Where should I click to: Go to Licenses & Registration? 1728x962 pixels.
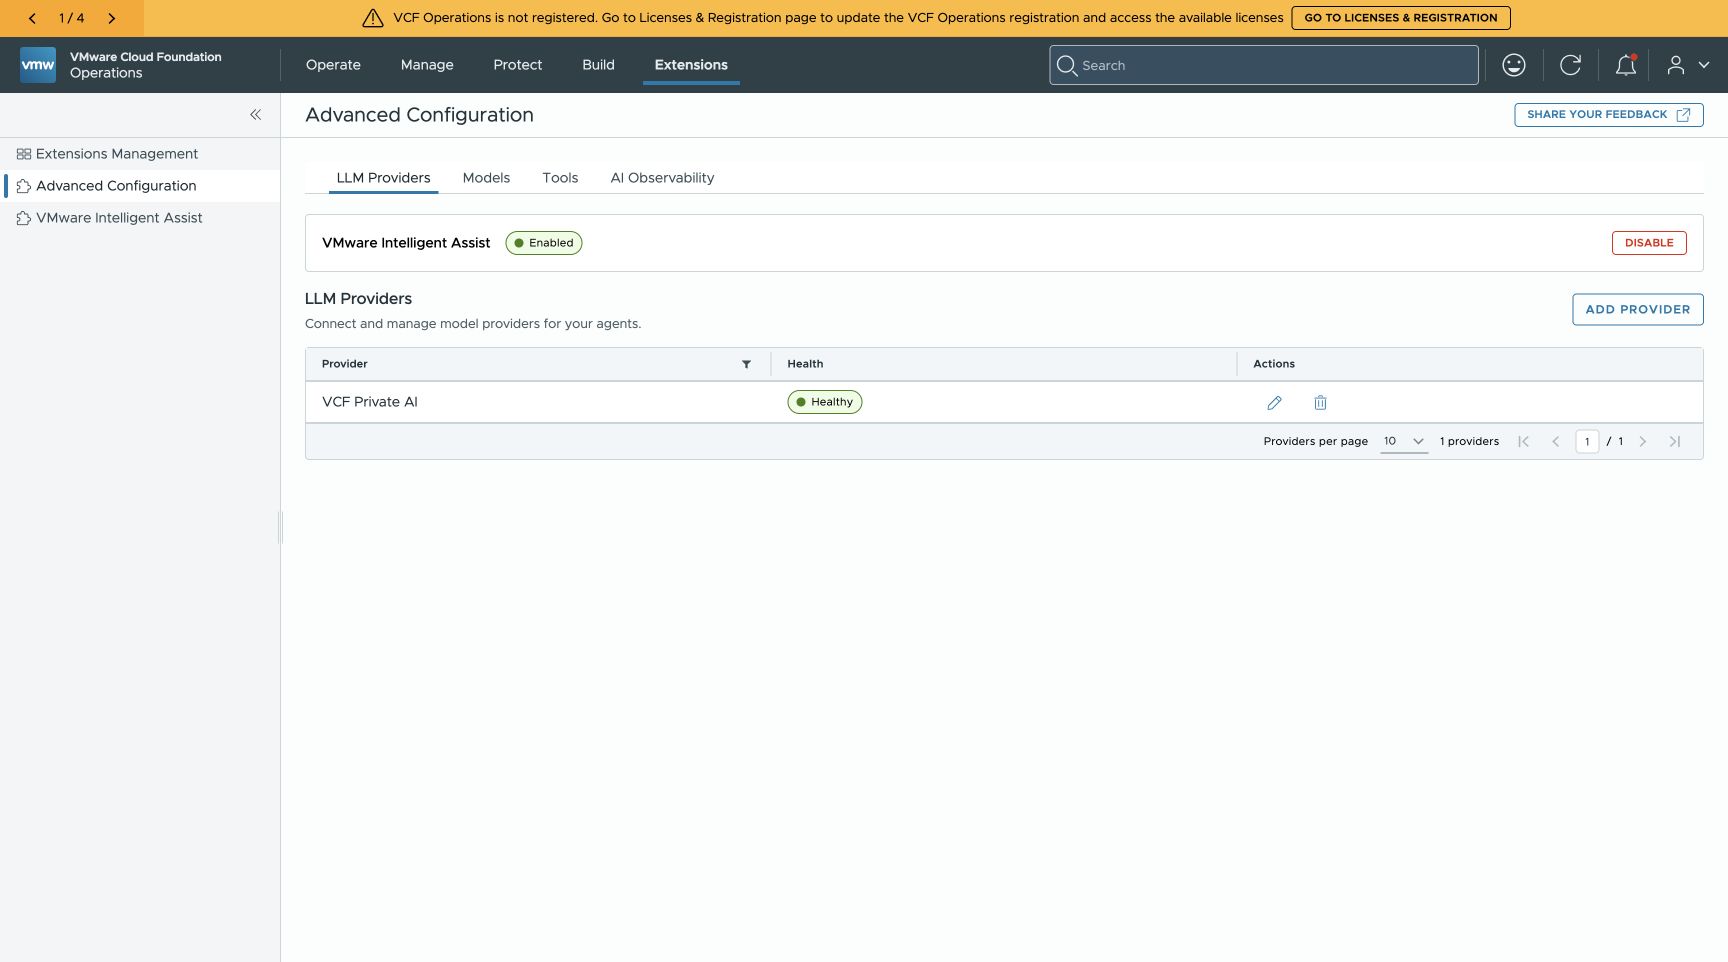[1400, 18]
